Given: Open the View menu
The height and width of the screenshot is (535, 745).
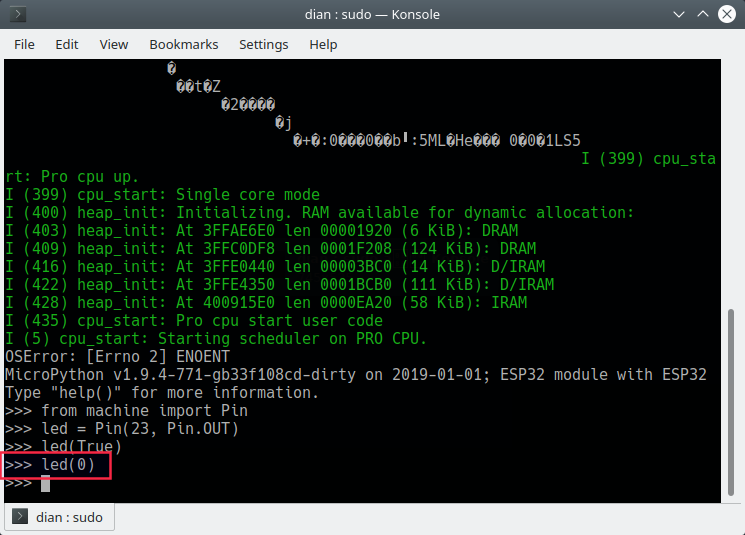Looking at the screenshot, I should pos(114,44).
